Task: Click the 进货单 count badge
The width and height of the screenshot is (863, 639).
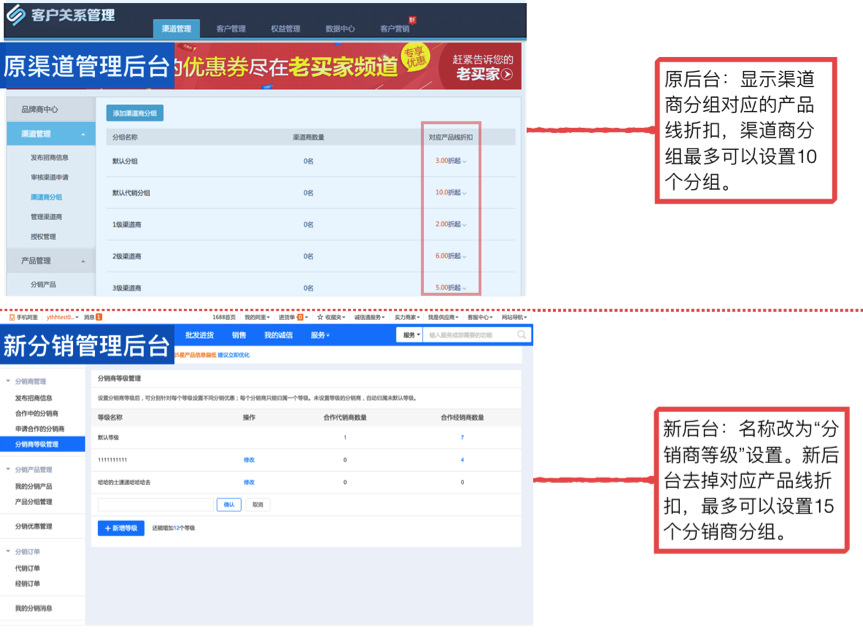Action: click(301, 317)
